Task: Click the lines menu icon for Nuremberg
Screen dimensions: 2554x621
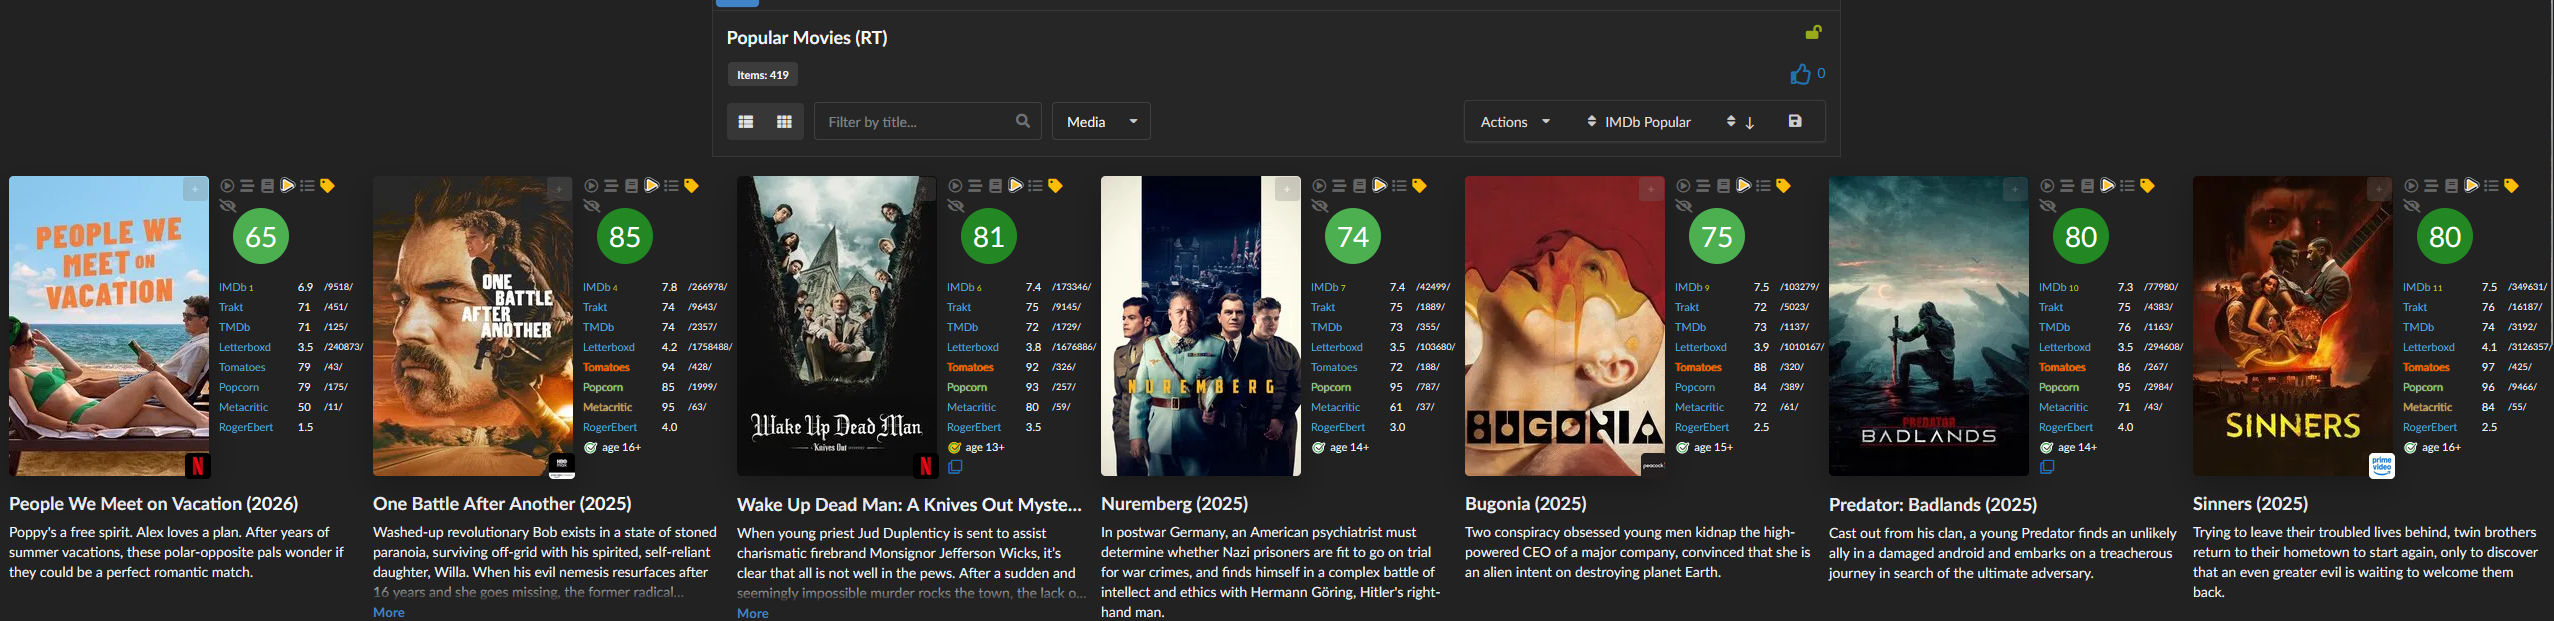Action: point(1339,186)
